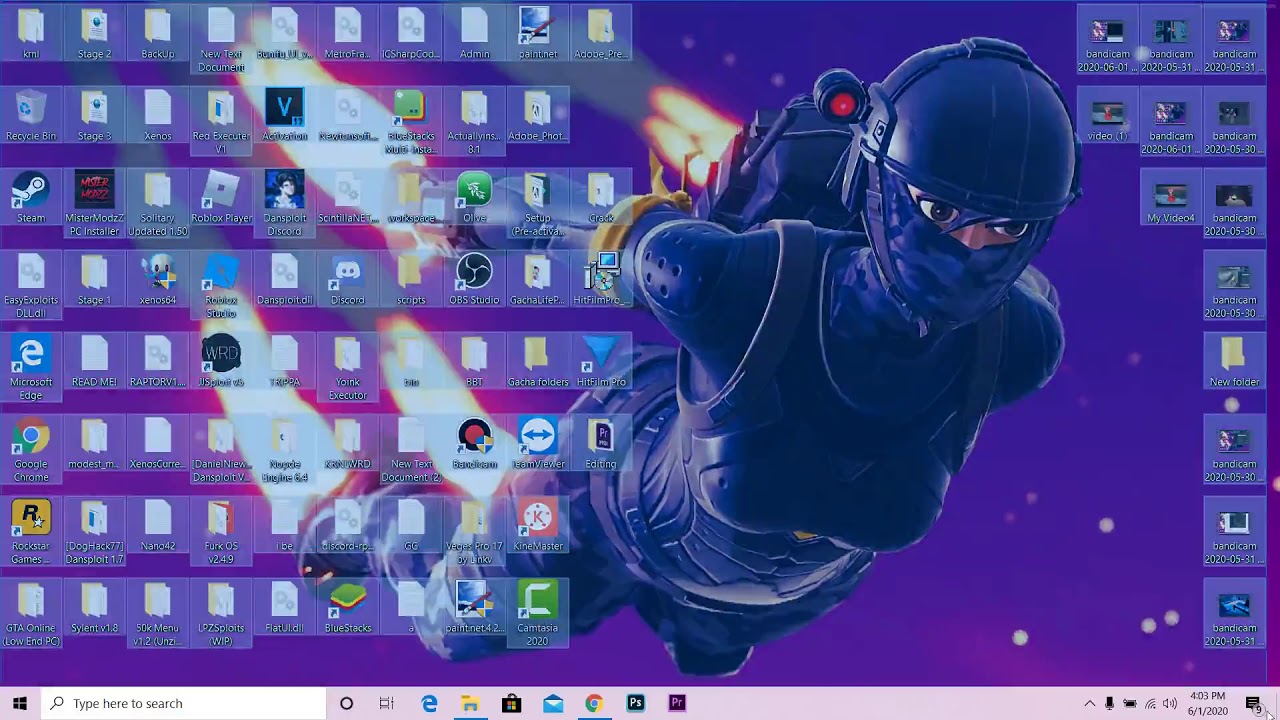Open BlueStacks desktop icon
Viewport: 1280px width, 720px height.
(x=348, y=607)
